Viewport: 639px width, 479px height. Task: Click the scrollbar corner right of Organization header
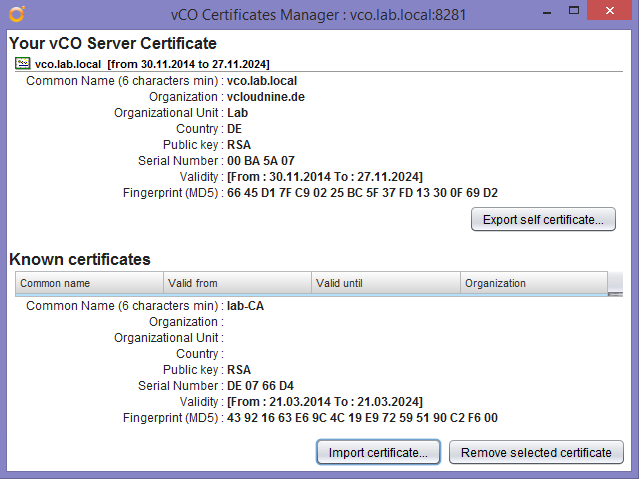click(619, 283)
